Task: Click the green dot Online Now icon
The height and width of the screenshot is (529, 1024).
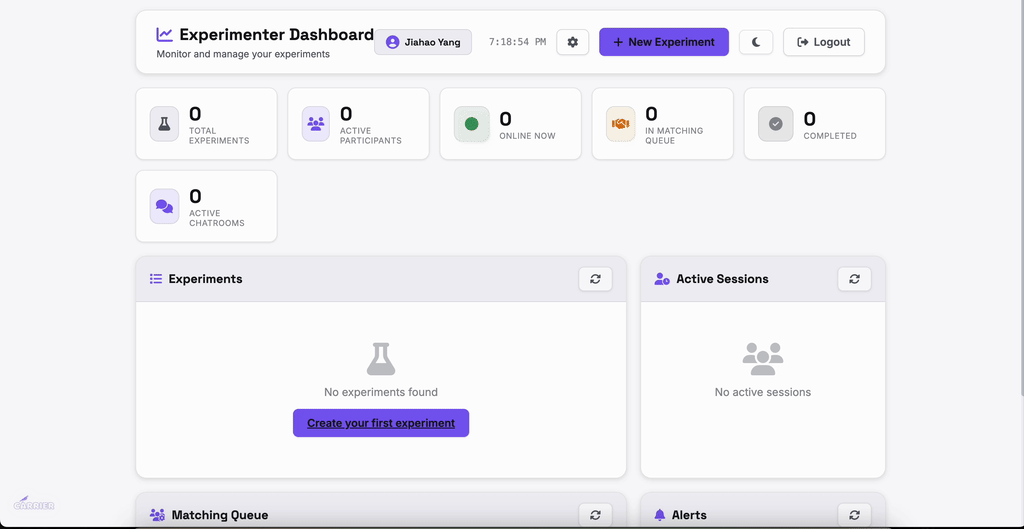Action: (x=472, y=124)
